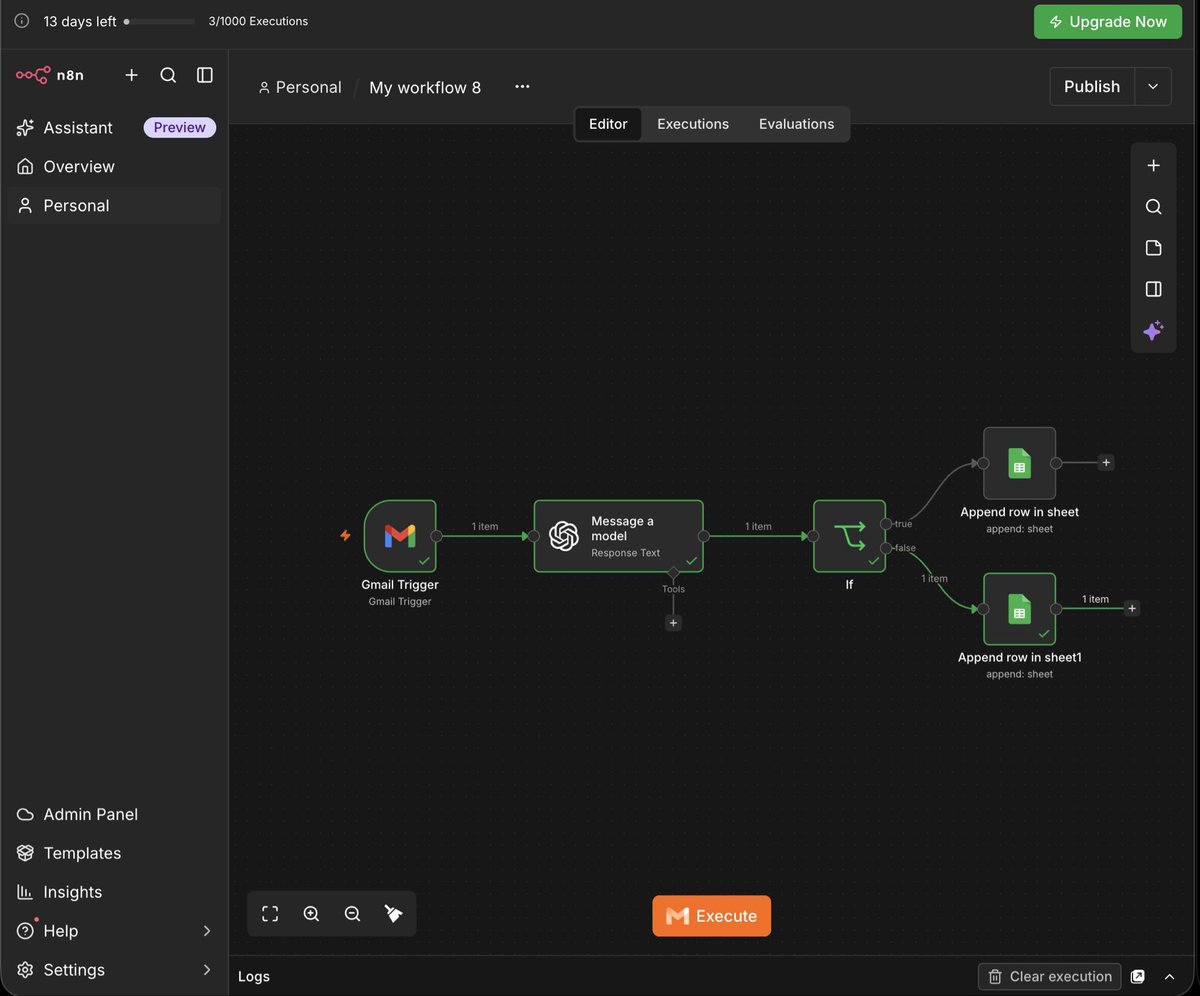Image resolution: width=1200 pixels, height=996 pixels.
Task: Open the workflow three-dot menu
Action: pos(522,87)
